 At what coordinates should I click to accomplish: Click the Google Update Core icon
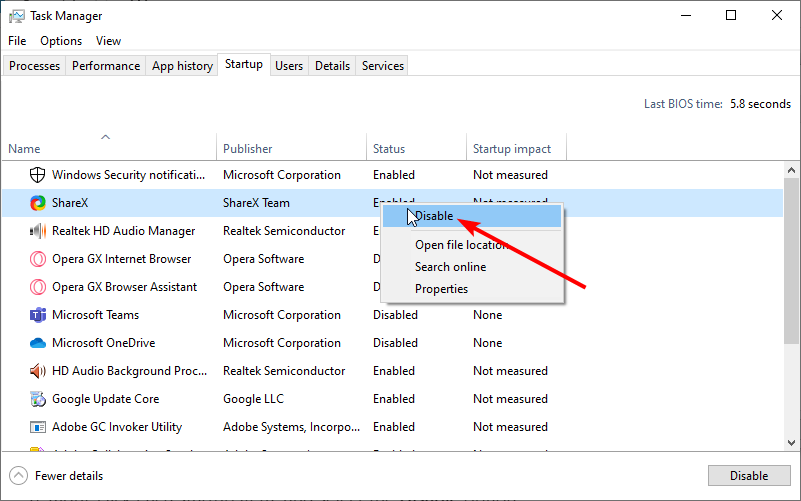point(38,399)
